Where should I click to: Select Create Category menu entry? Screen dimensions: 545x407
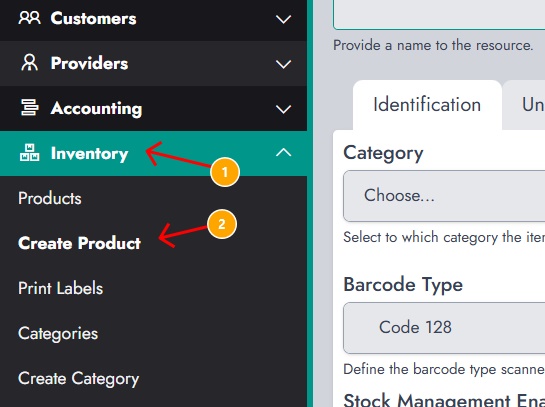click(x=79, y=378)
